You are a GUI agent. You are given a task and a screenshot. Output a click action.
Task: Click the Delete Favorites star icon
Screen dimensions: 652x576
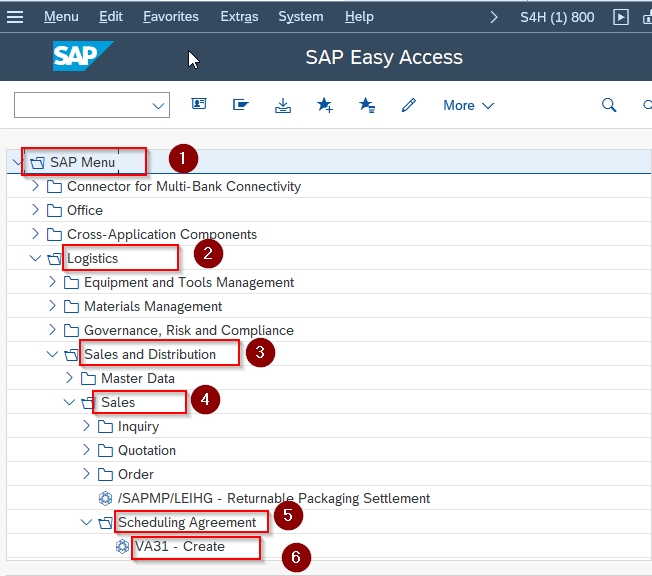(367, 105)
